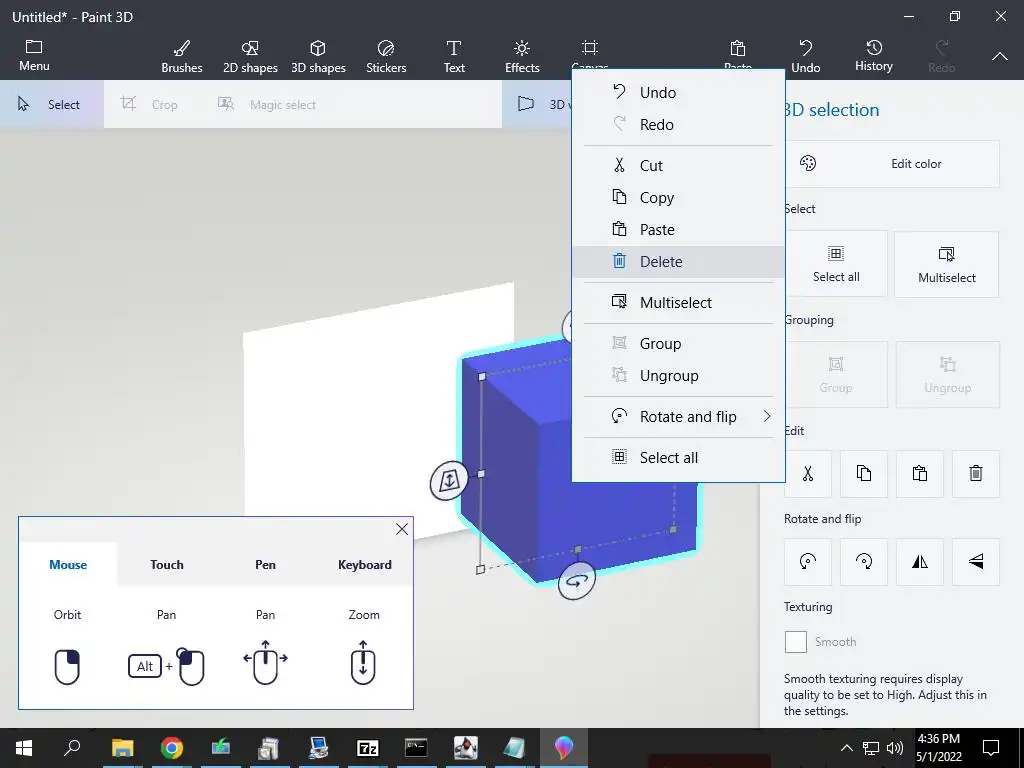The height and width of the screenshot is (768, 1024).
Task: Click the Zoom mouse scroll icon
Action: tap(363, 662)
